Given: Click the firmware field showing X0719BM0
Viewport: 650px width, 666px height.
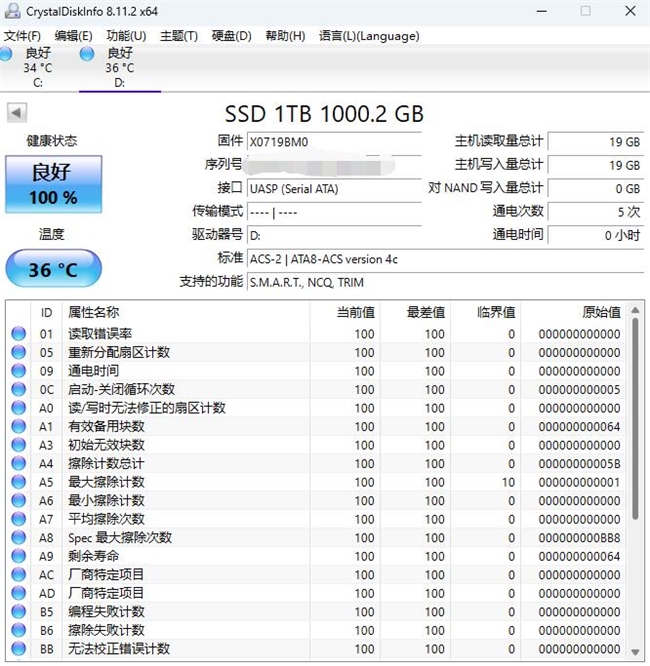Looking at the screenshot, I should click(x=334, y=141).
